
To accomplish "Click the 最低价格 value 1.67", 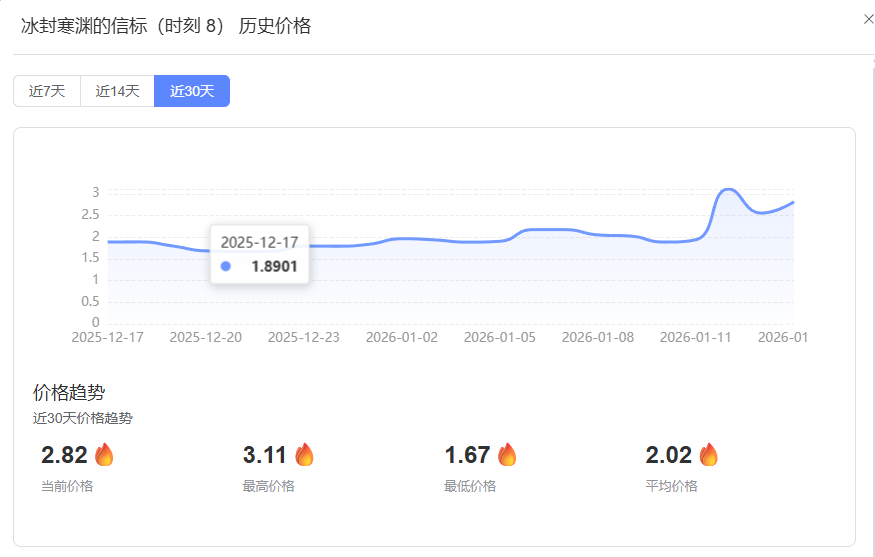I will coord(467,455).
